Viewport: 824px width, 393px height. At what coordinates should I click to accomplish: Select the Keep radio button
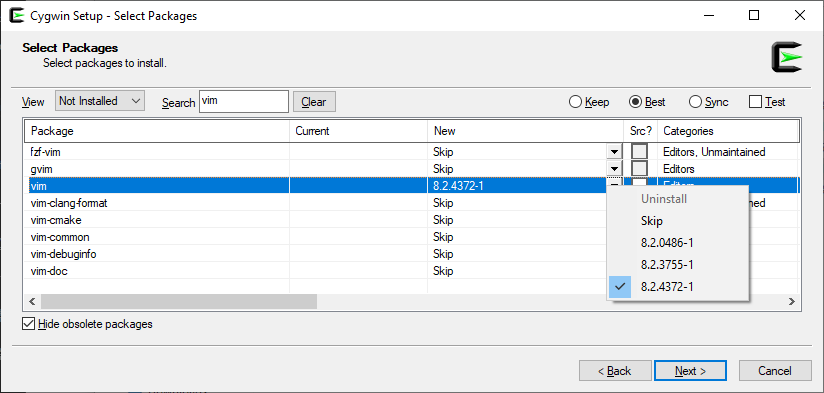point(589,102)
